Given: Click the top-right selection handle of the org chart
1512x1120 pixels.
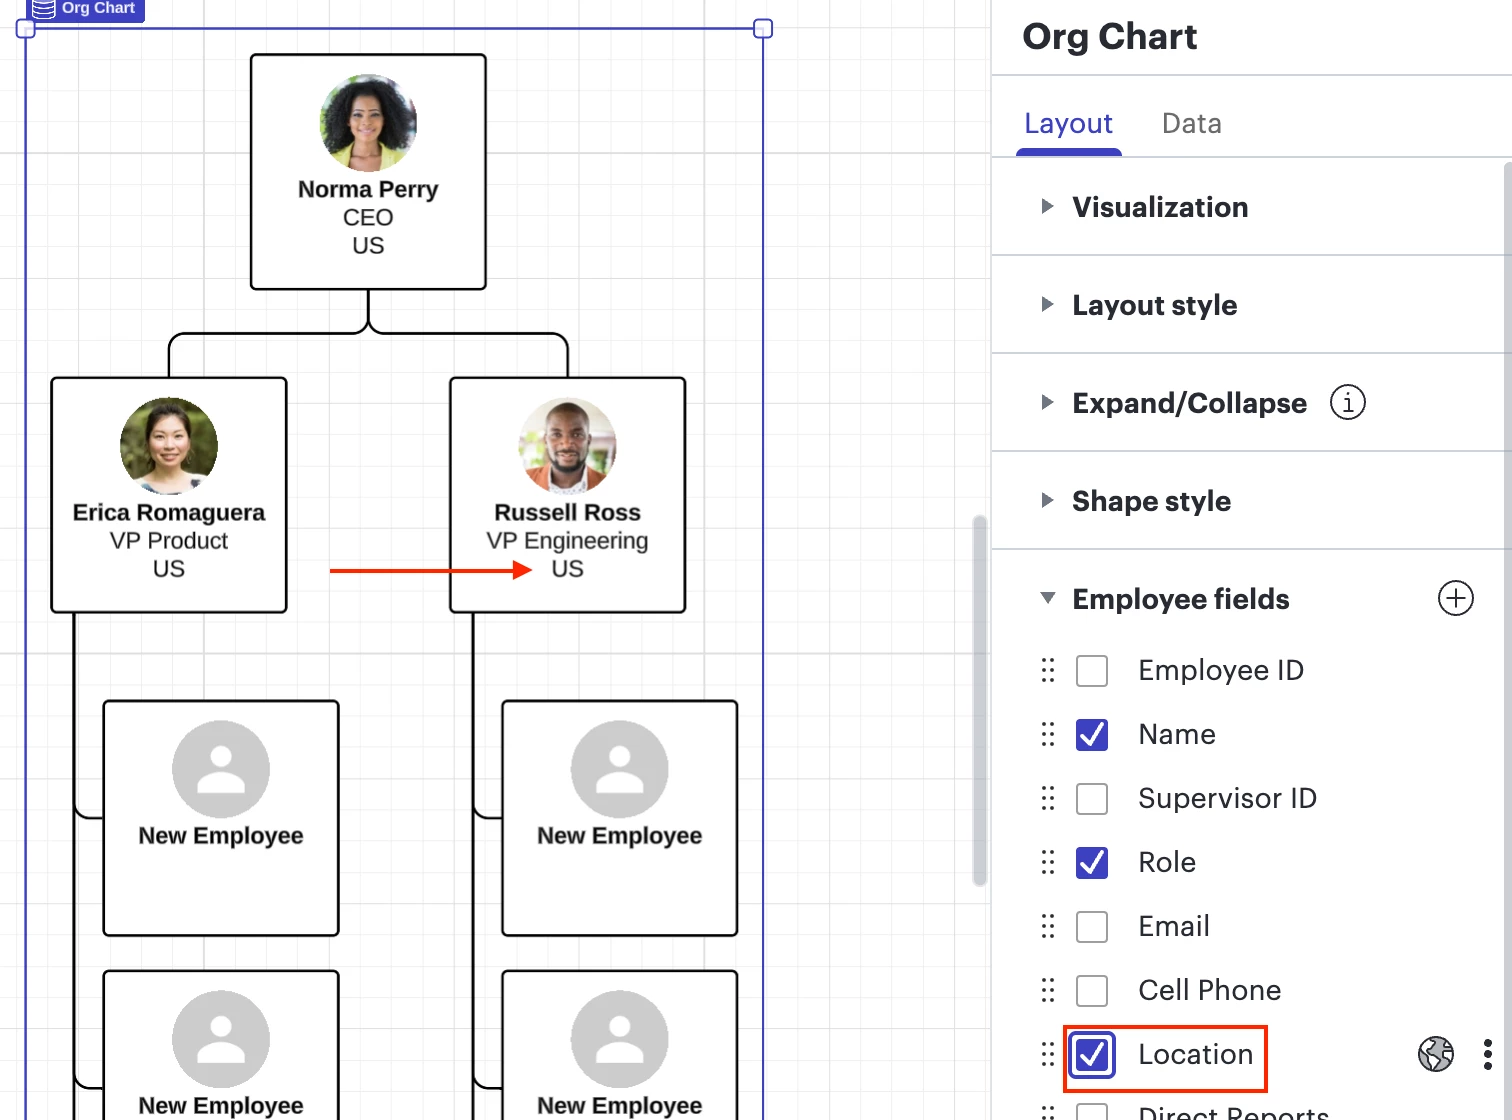Looking at the screenshot, I should (x=763, y=28).
